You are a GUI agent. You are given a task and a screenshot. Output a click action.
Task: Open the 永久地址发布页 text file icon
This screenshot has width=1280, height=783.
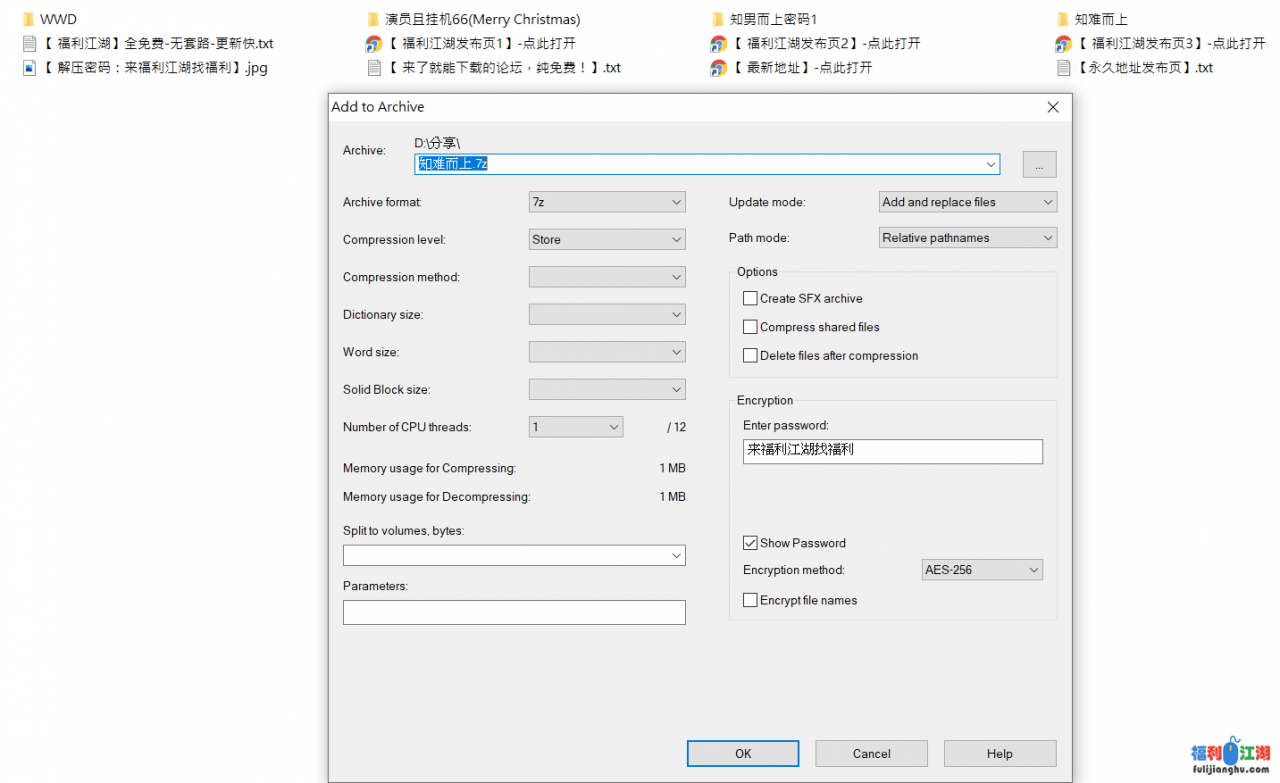[x=1064, y=68]
